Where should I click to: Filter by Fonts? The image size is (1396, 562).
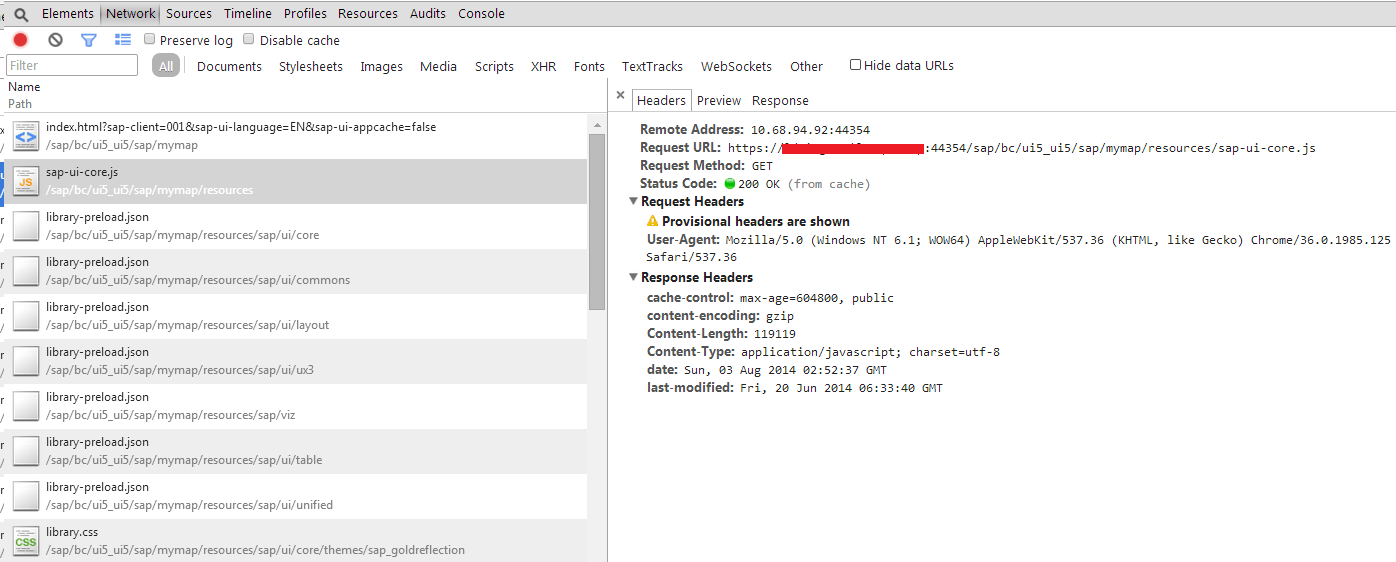(x=589, y=67)
